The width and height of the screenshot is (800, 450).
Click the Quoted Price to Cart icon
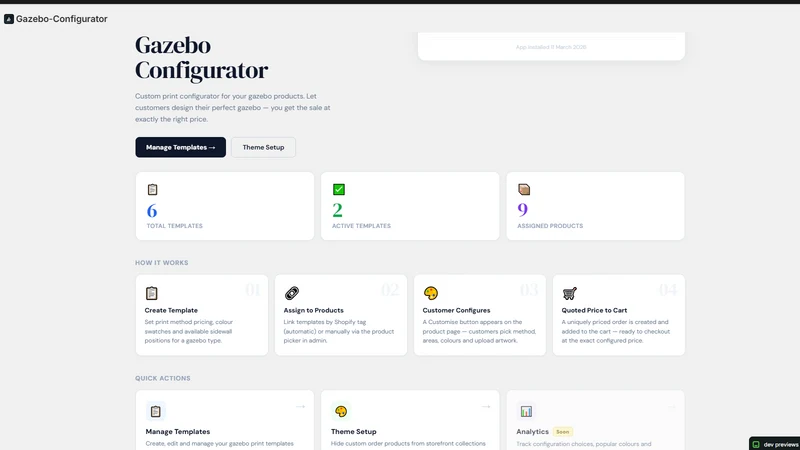(569, 293)
